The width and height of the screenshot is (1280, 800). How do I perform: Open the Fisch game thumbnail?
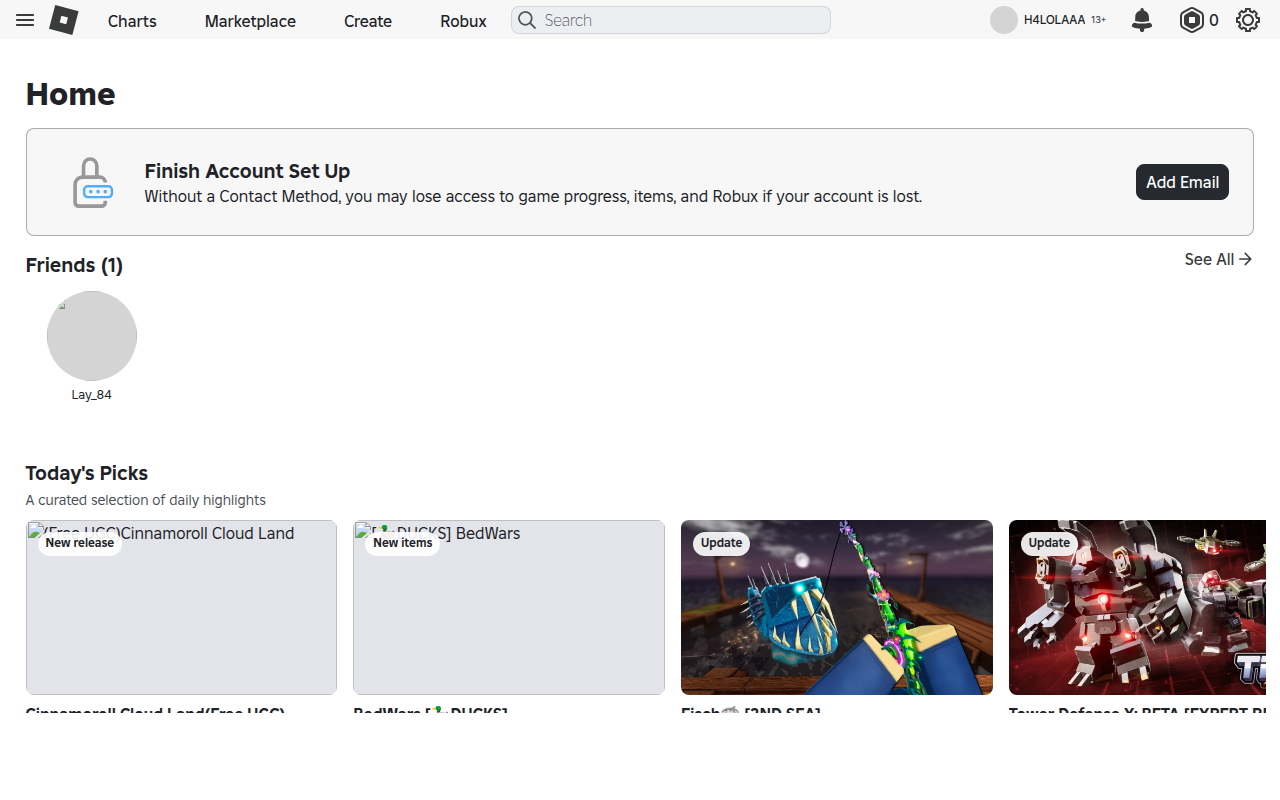click(x=837, y=607)
